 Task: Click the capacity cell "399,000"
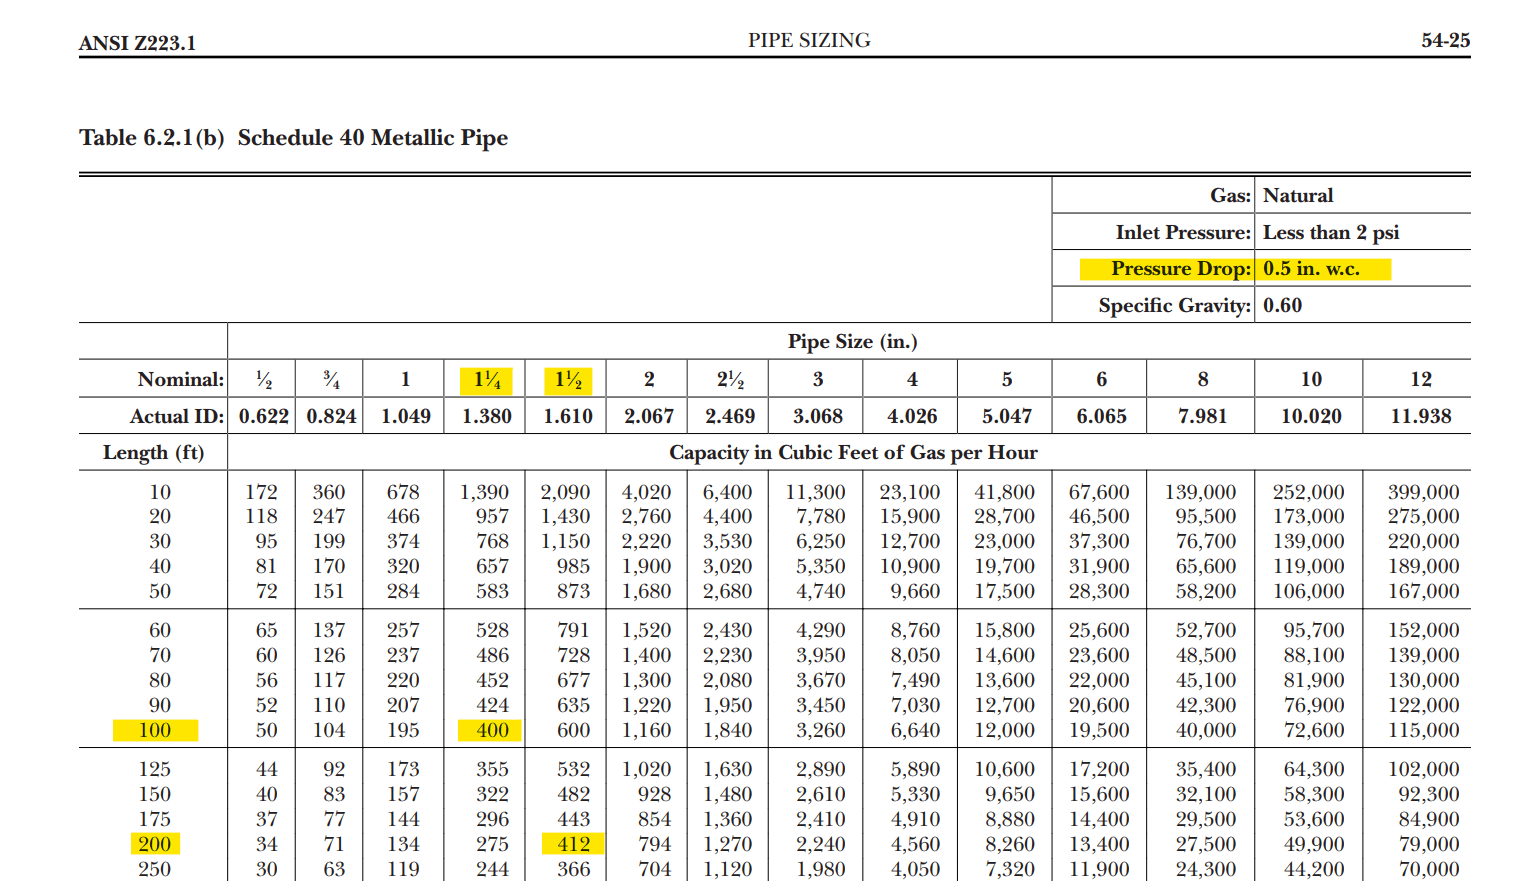pyautogui.click(x=1423, y=492)
